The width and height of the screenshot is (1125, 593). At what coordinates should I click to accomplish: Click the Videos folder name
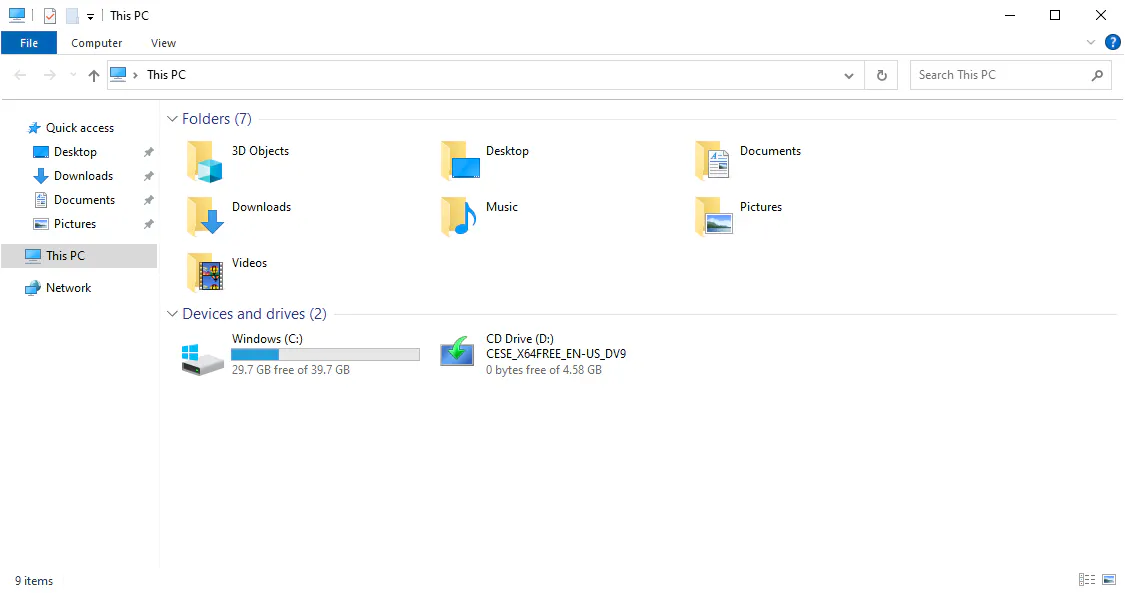[249, 263]
